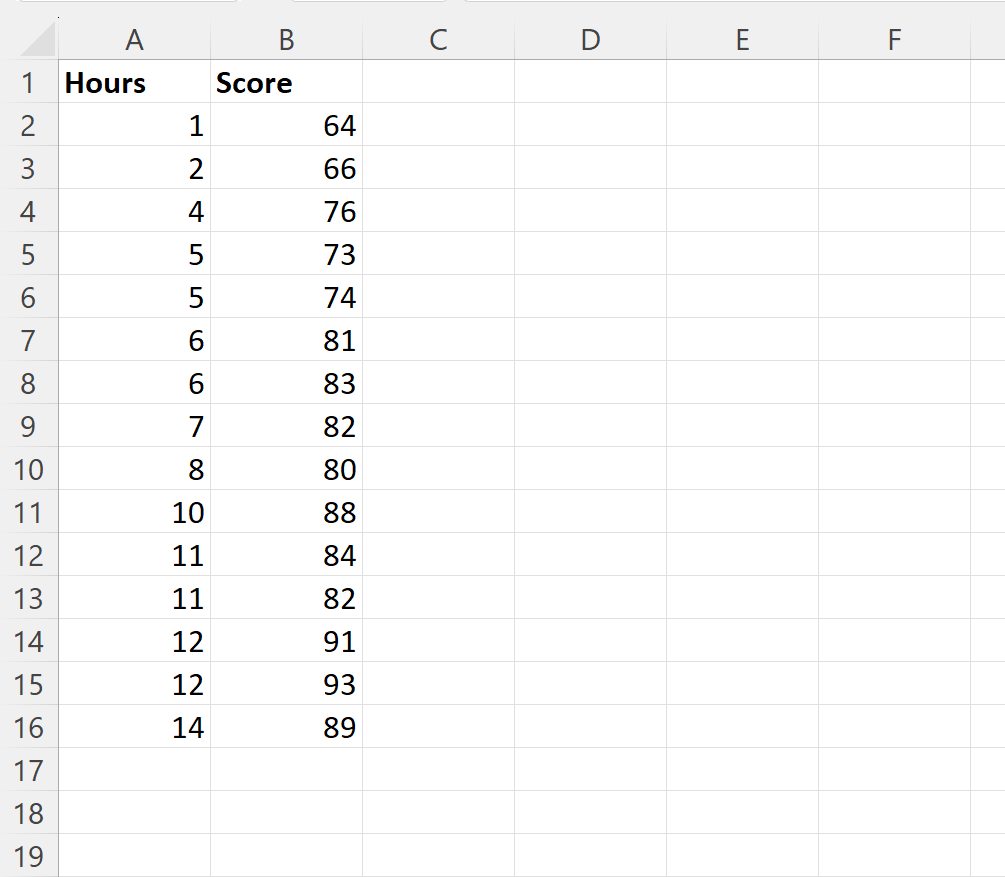Image resolution: width=1005 pixels, height=877 pixels.
Task: Select column A header
Action: pyautogui.click(x=135, y=40)
